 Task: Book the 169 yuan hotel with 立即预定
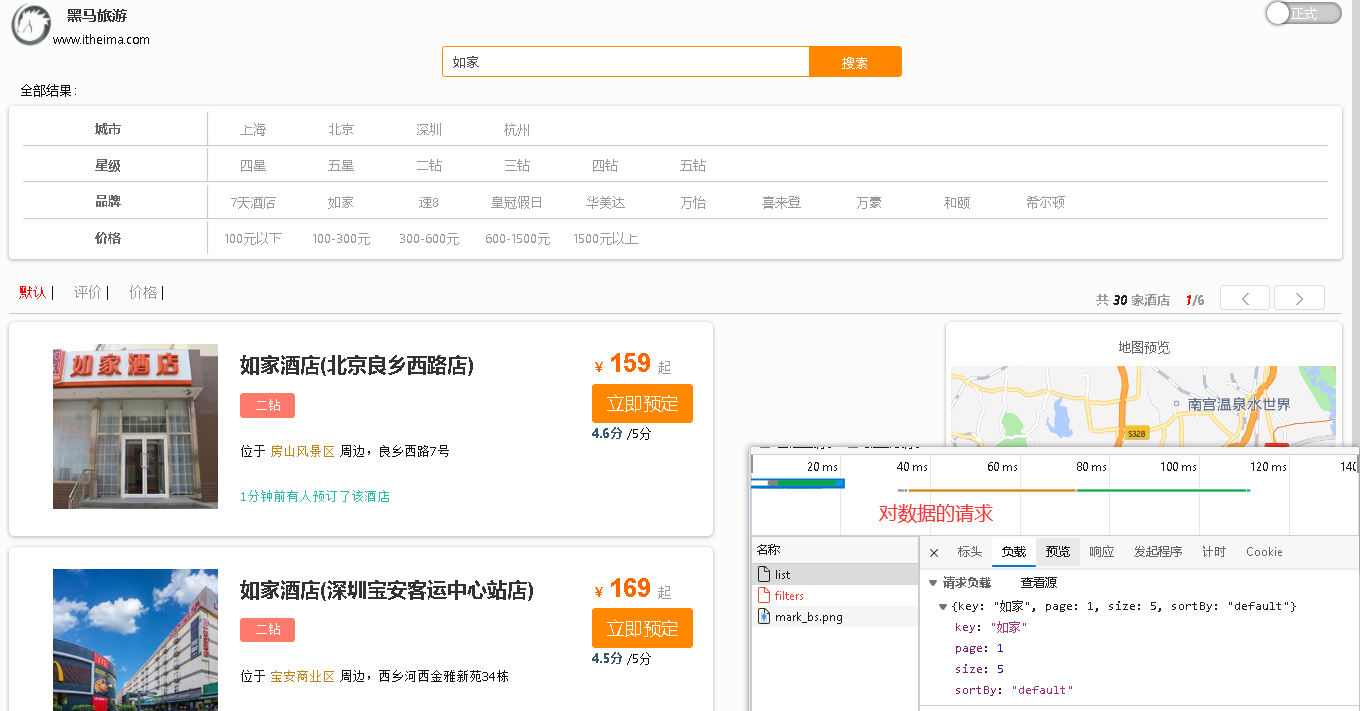(x=642, y=628)
